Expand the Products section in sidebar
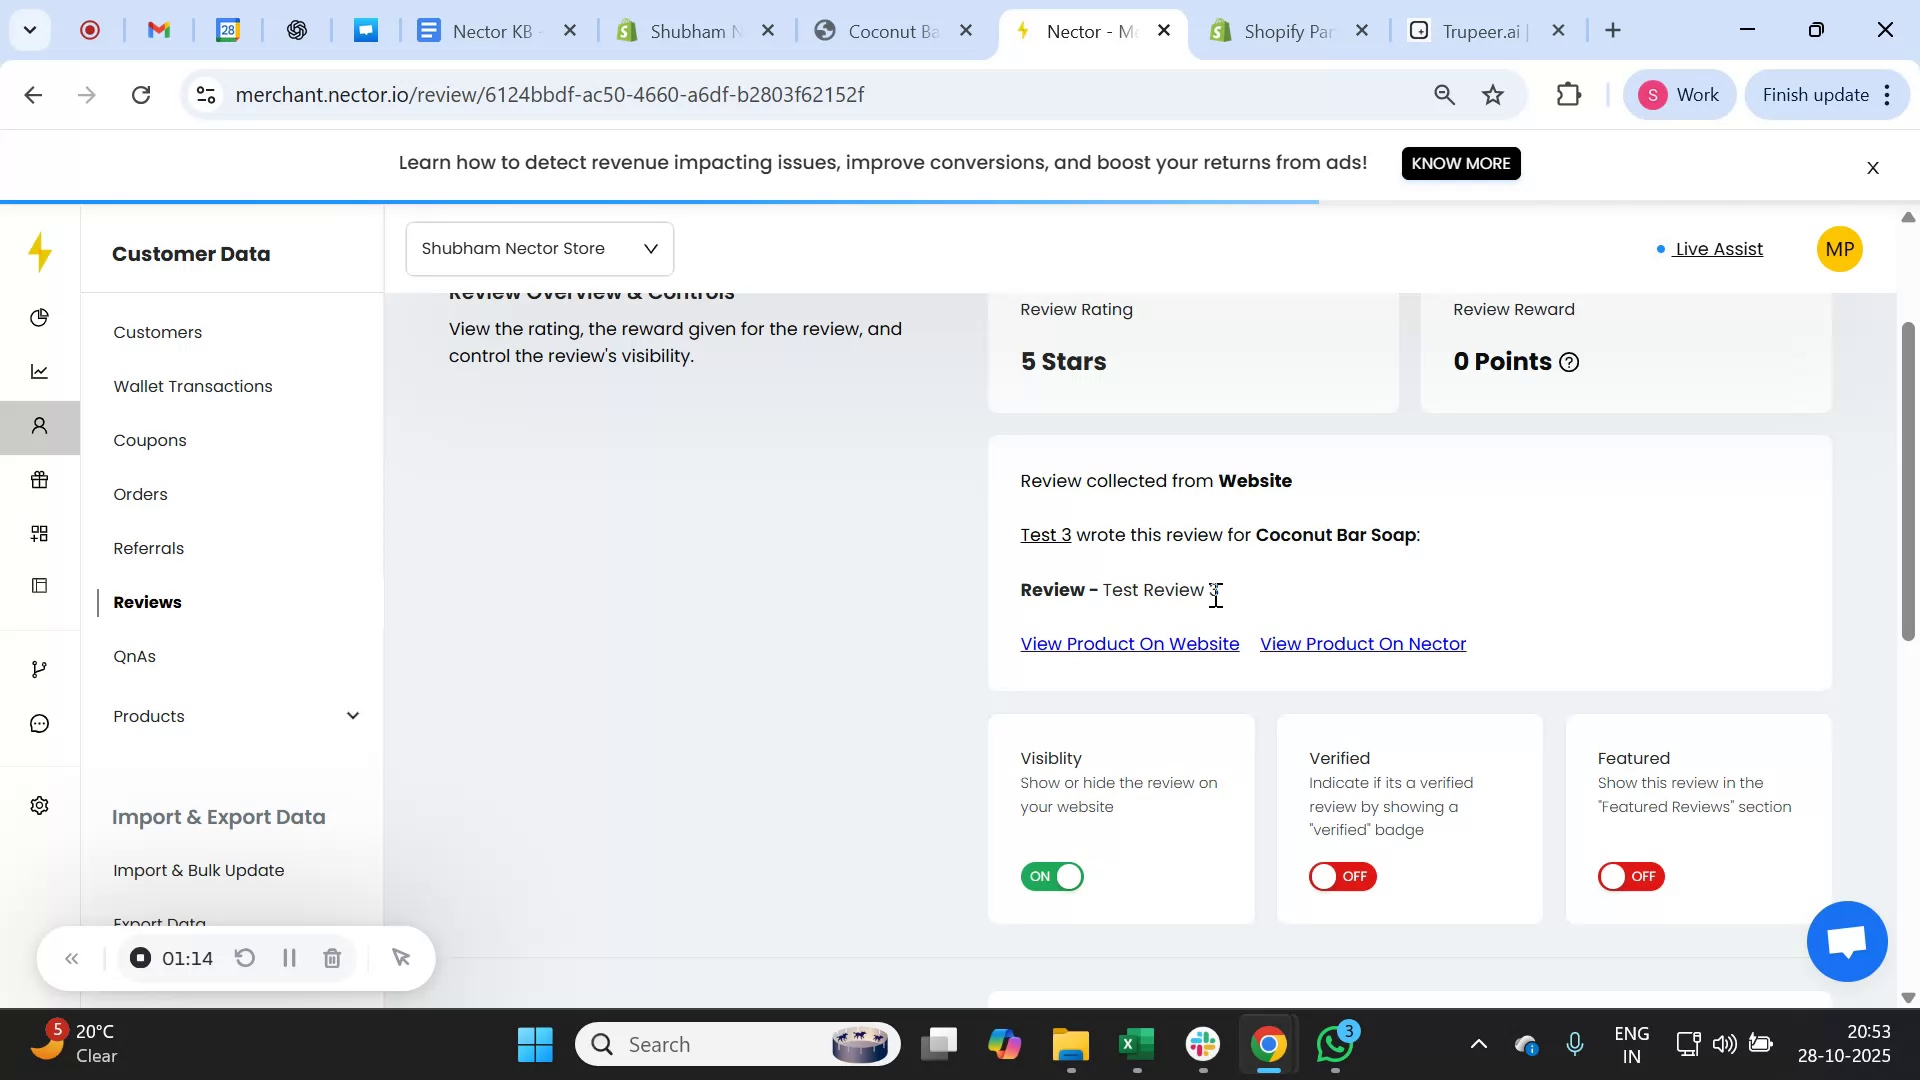Viewport: 1920px width, 1080px height. [x=352, y=715]
